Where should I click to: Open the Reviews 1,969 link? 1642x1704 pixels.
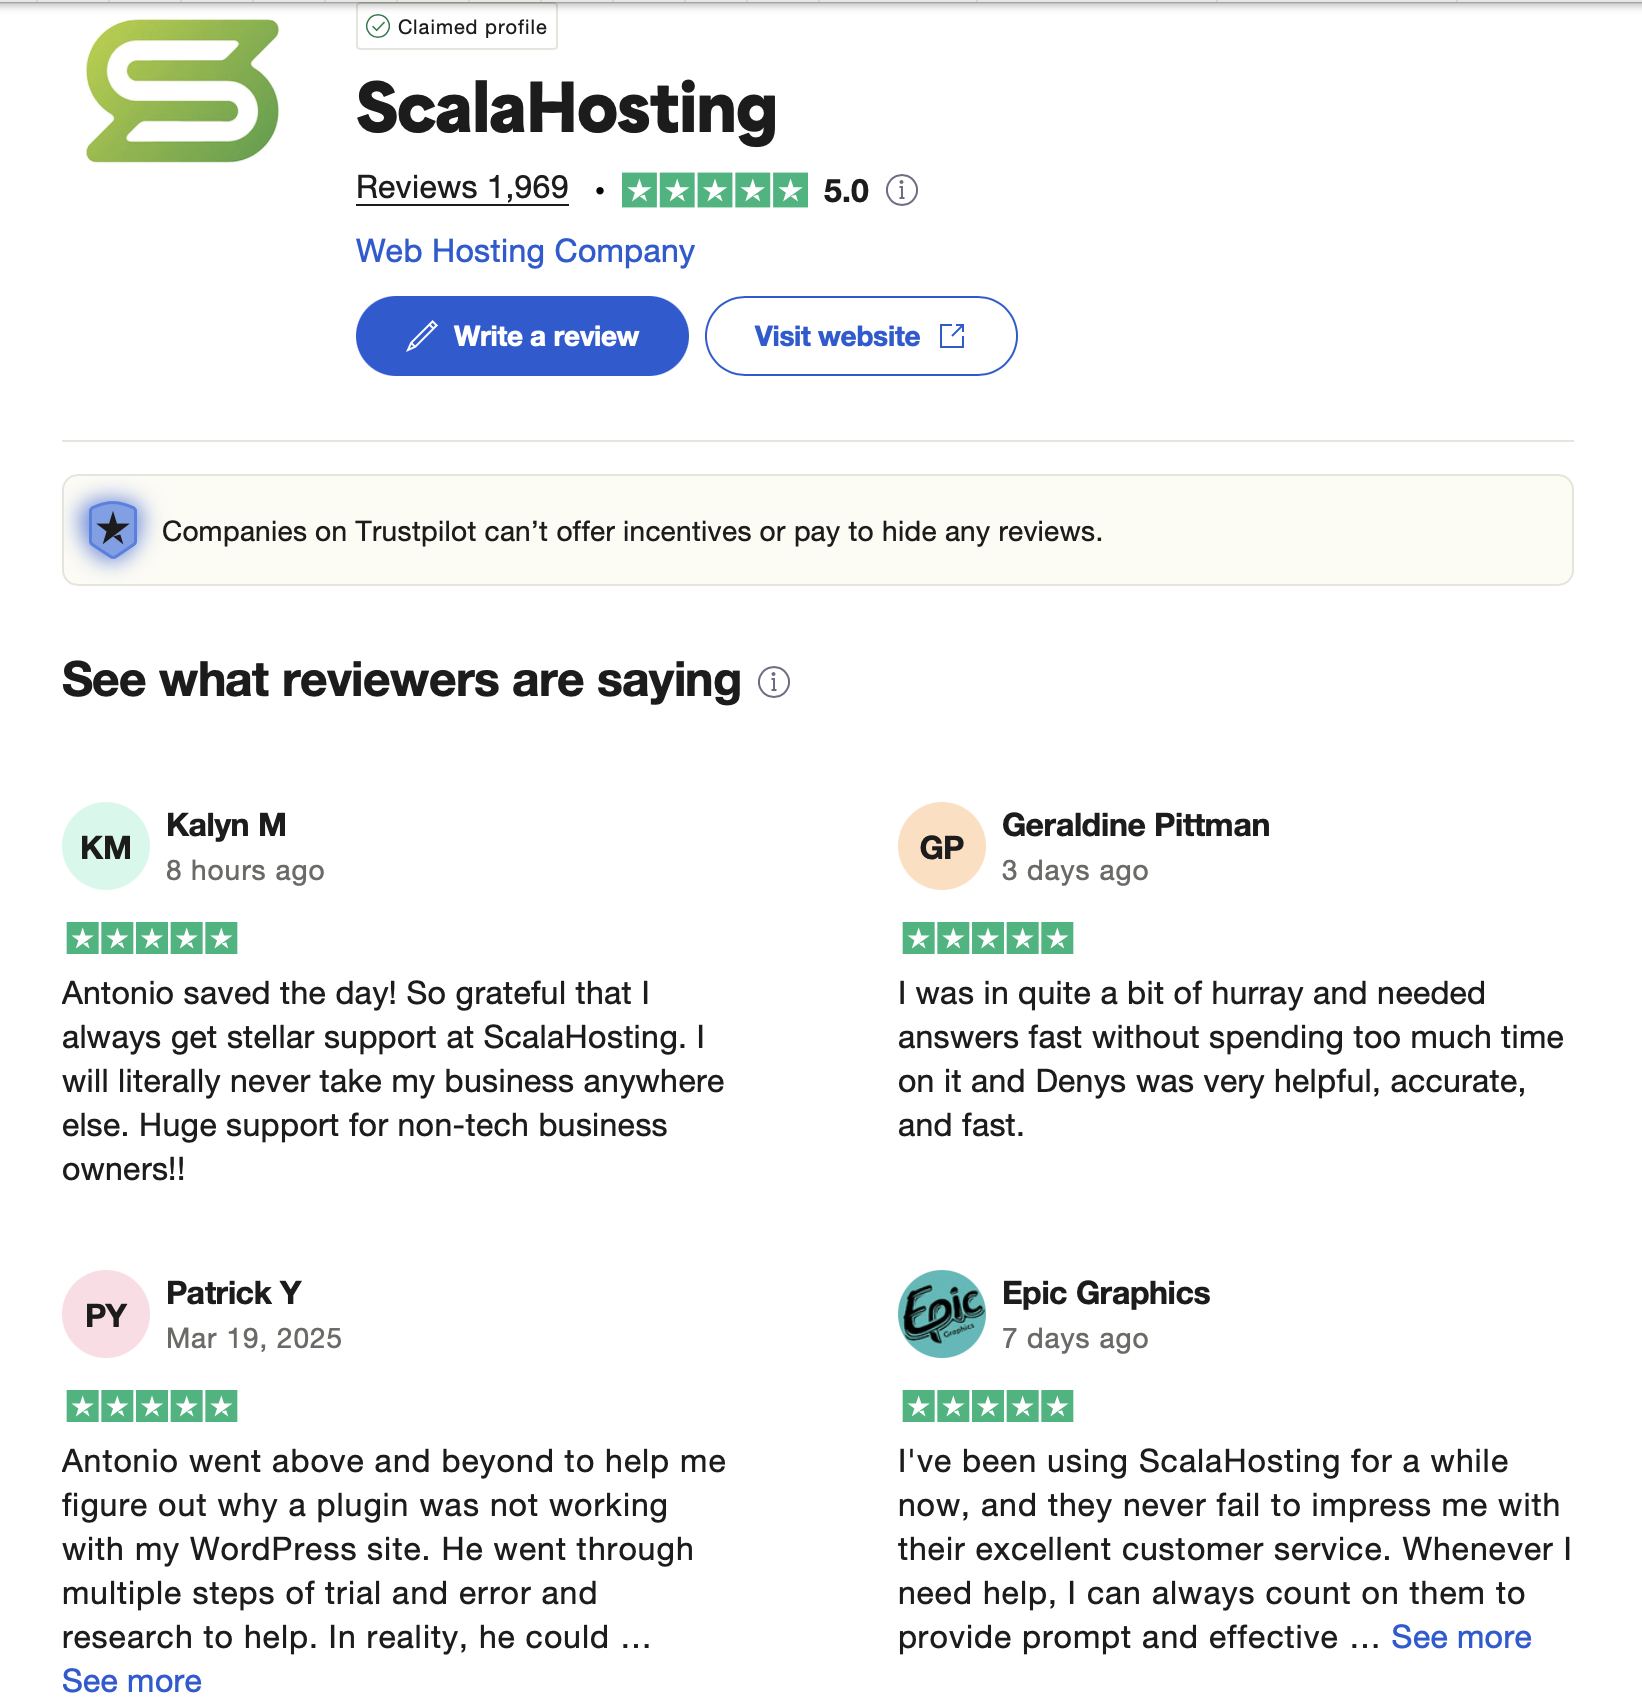tap(462, 188)
